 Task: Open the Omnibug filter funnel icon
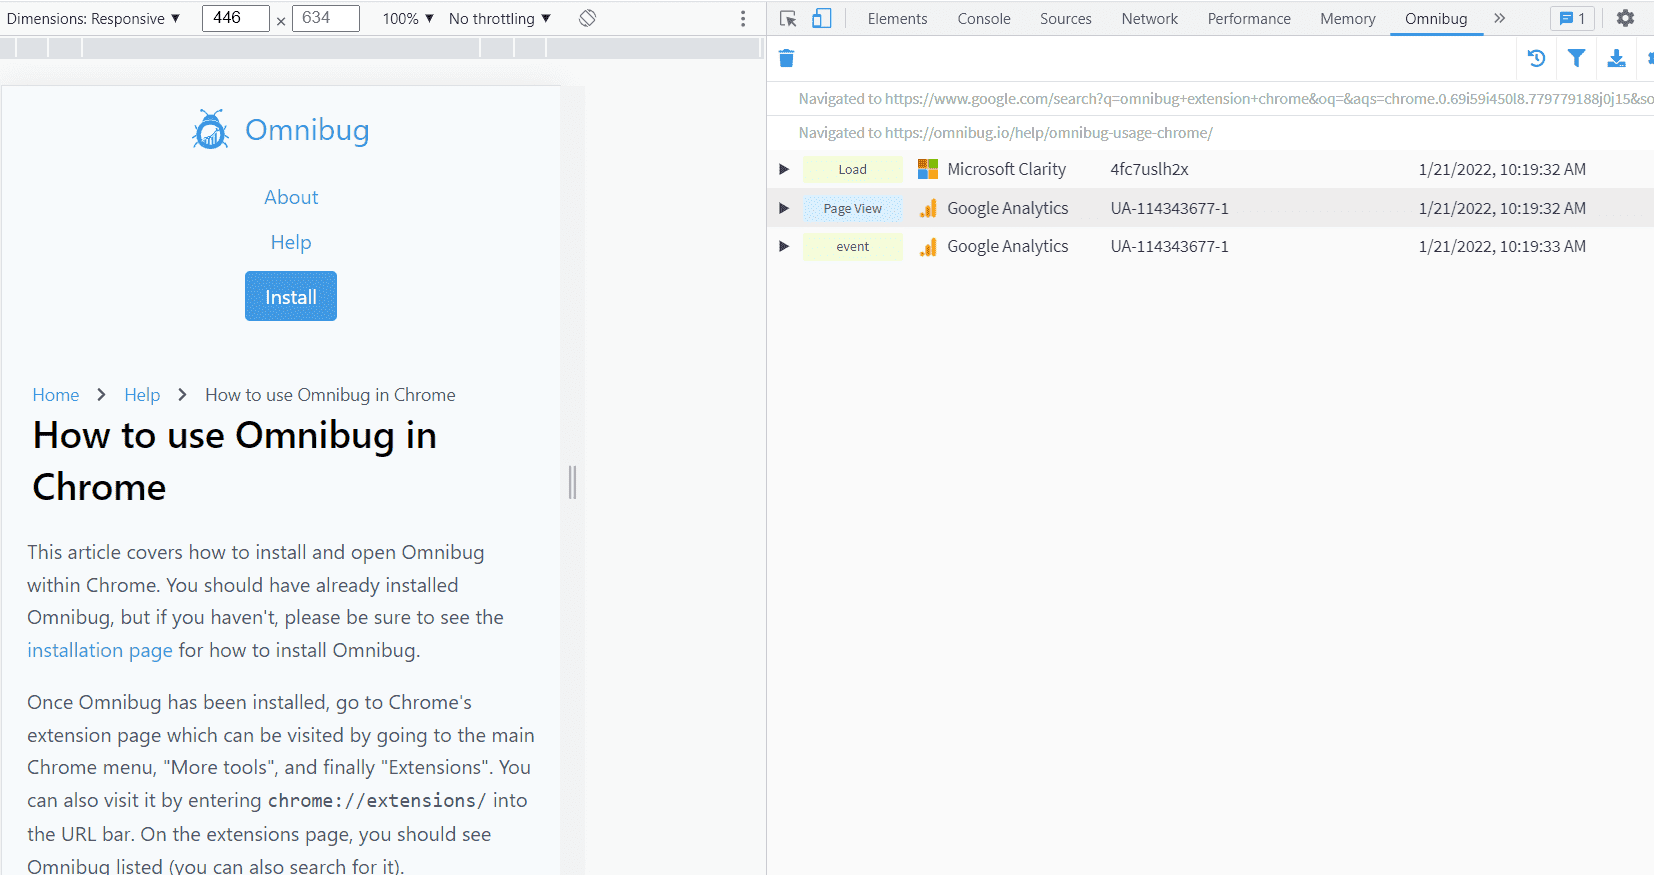[x=1576, y=58]
